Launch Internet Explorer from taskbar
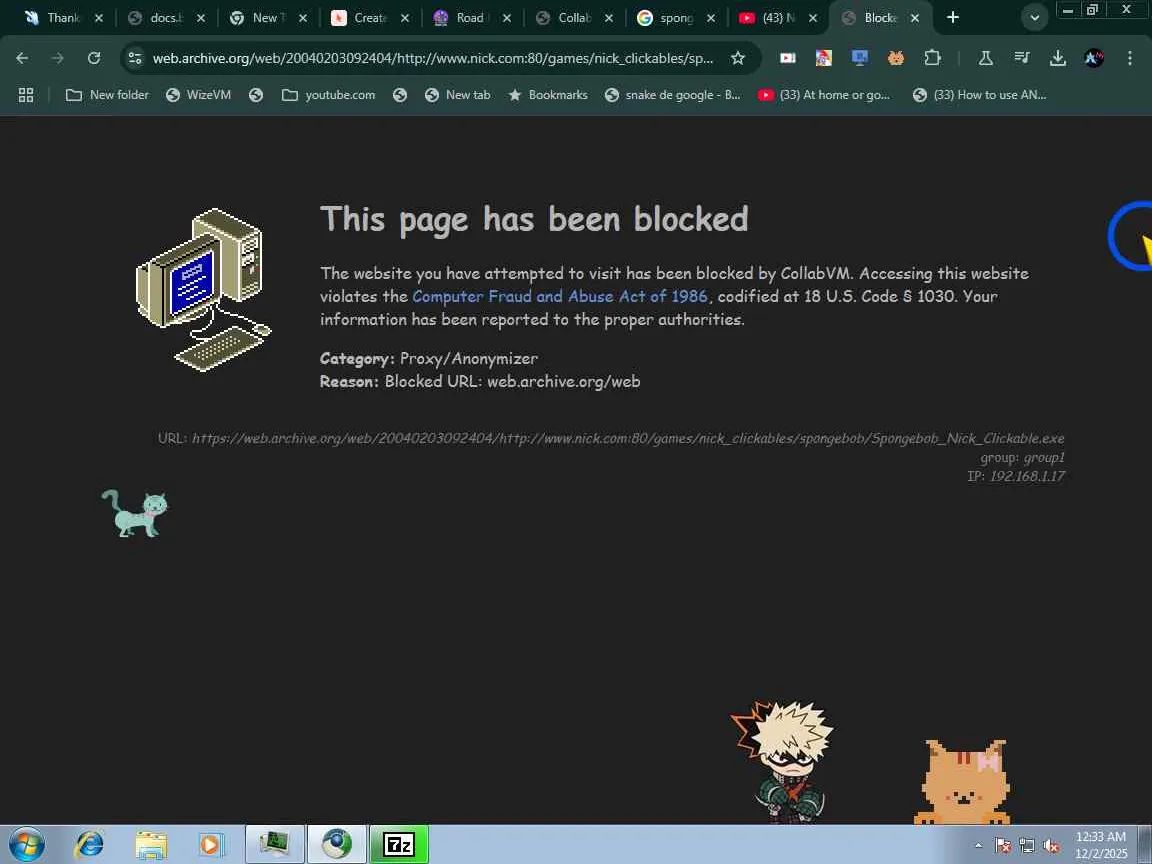Screen dimensions: 1152x864 [90, 844]
